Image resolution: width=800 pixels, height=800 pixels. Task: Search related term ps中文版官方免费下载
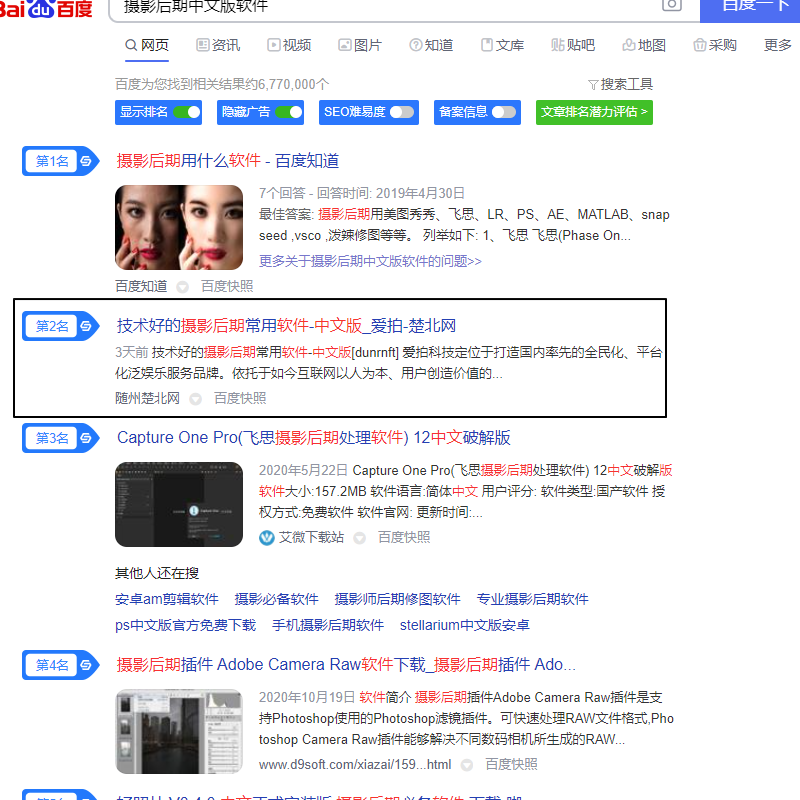185,625
